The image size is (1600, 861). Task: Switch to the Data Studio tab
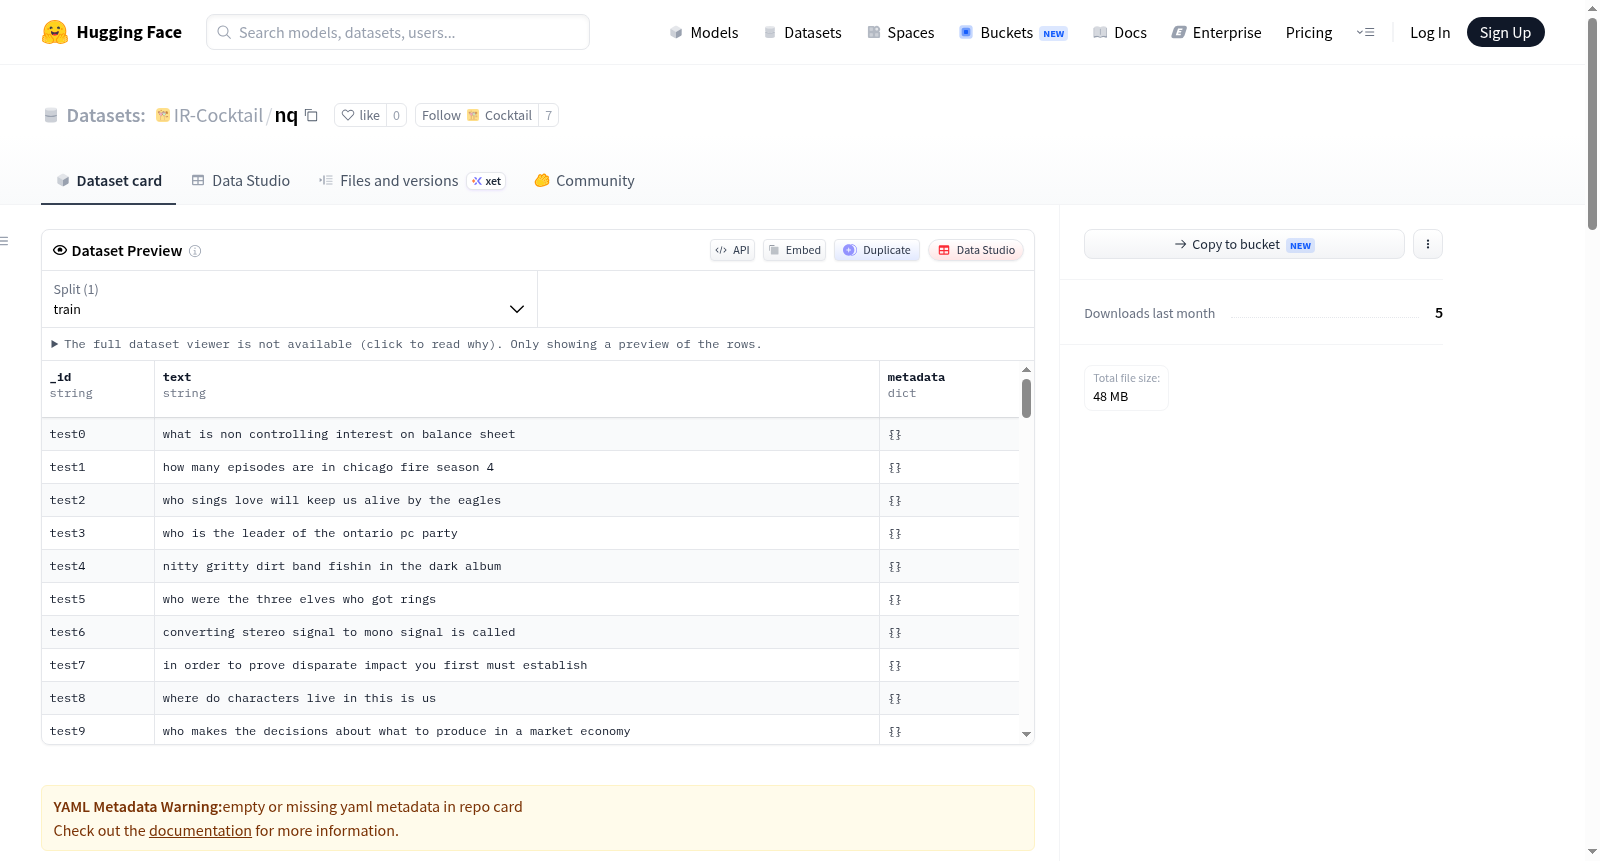(241, 181)
